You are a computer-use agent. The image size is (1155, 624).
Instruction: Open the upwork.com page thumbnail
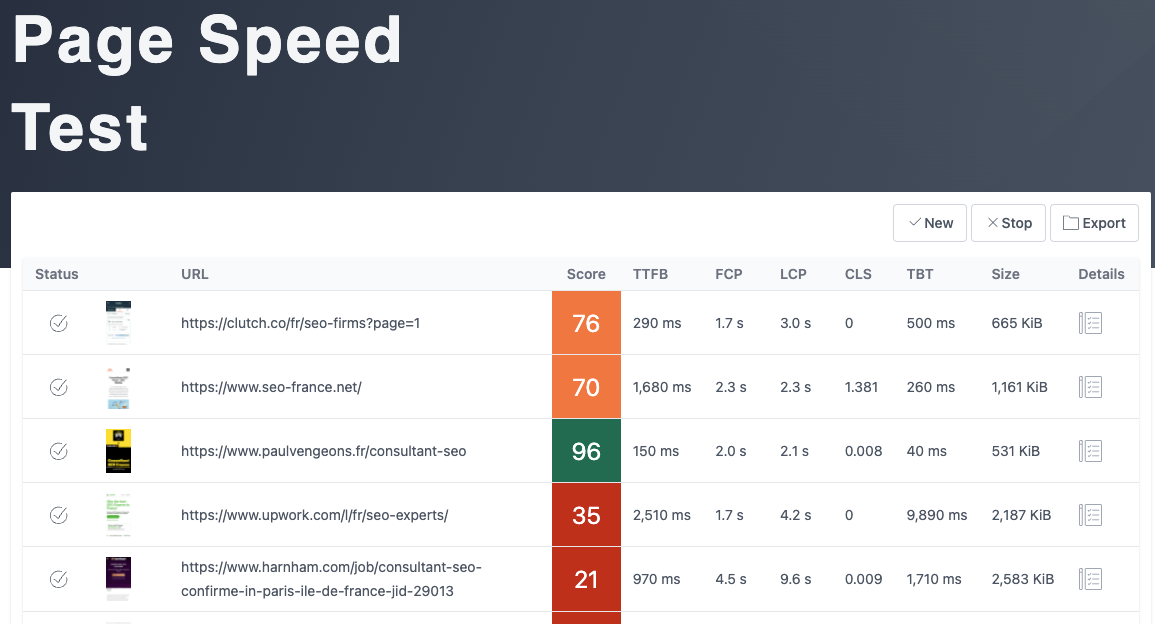pyautogui.click(x=119, y=515)
